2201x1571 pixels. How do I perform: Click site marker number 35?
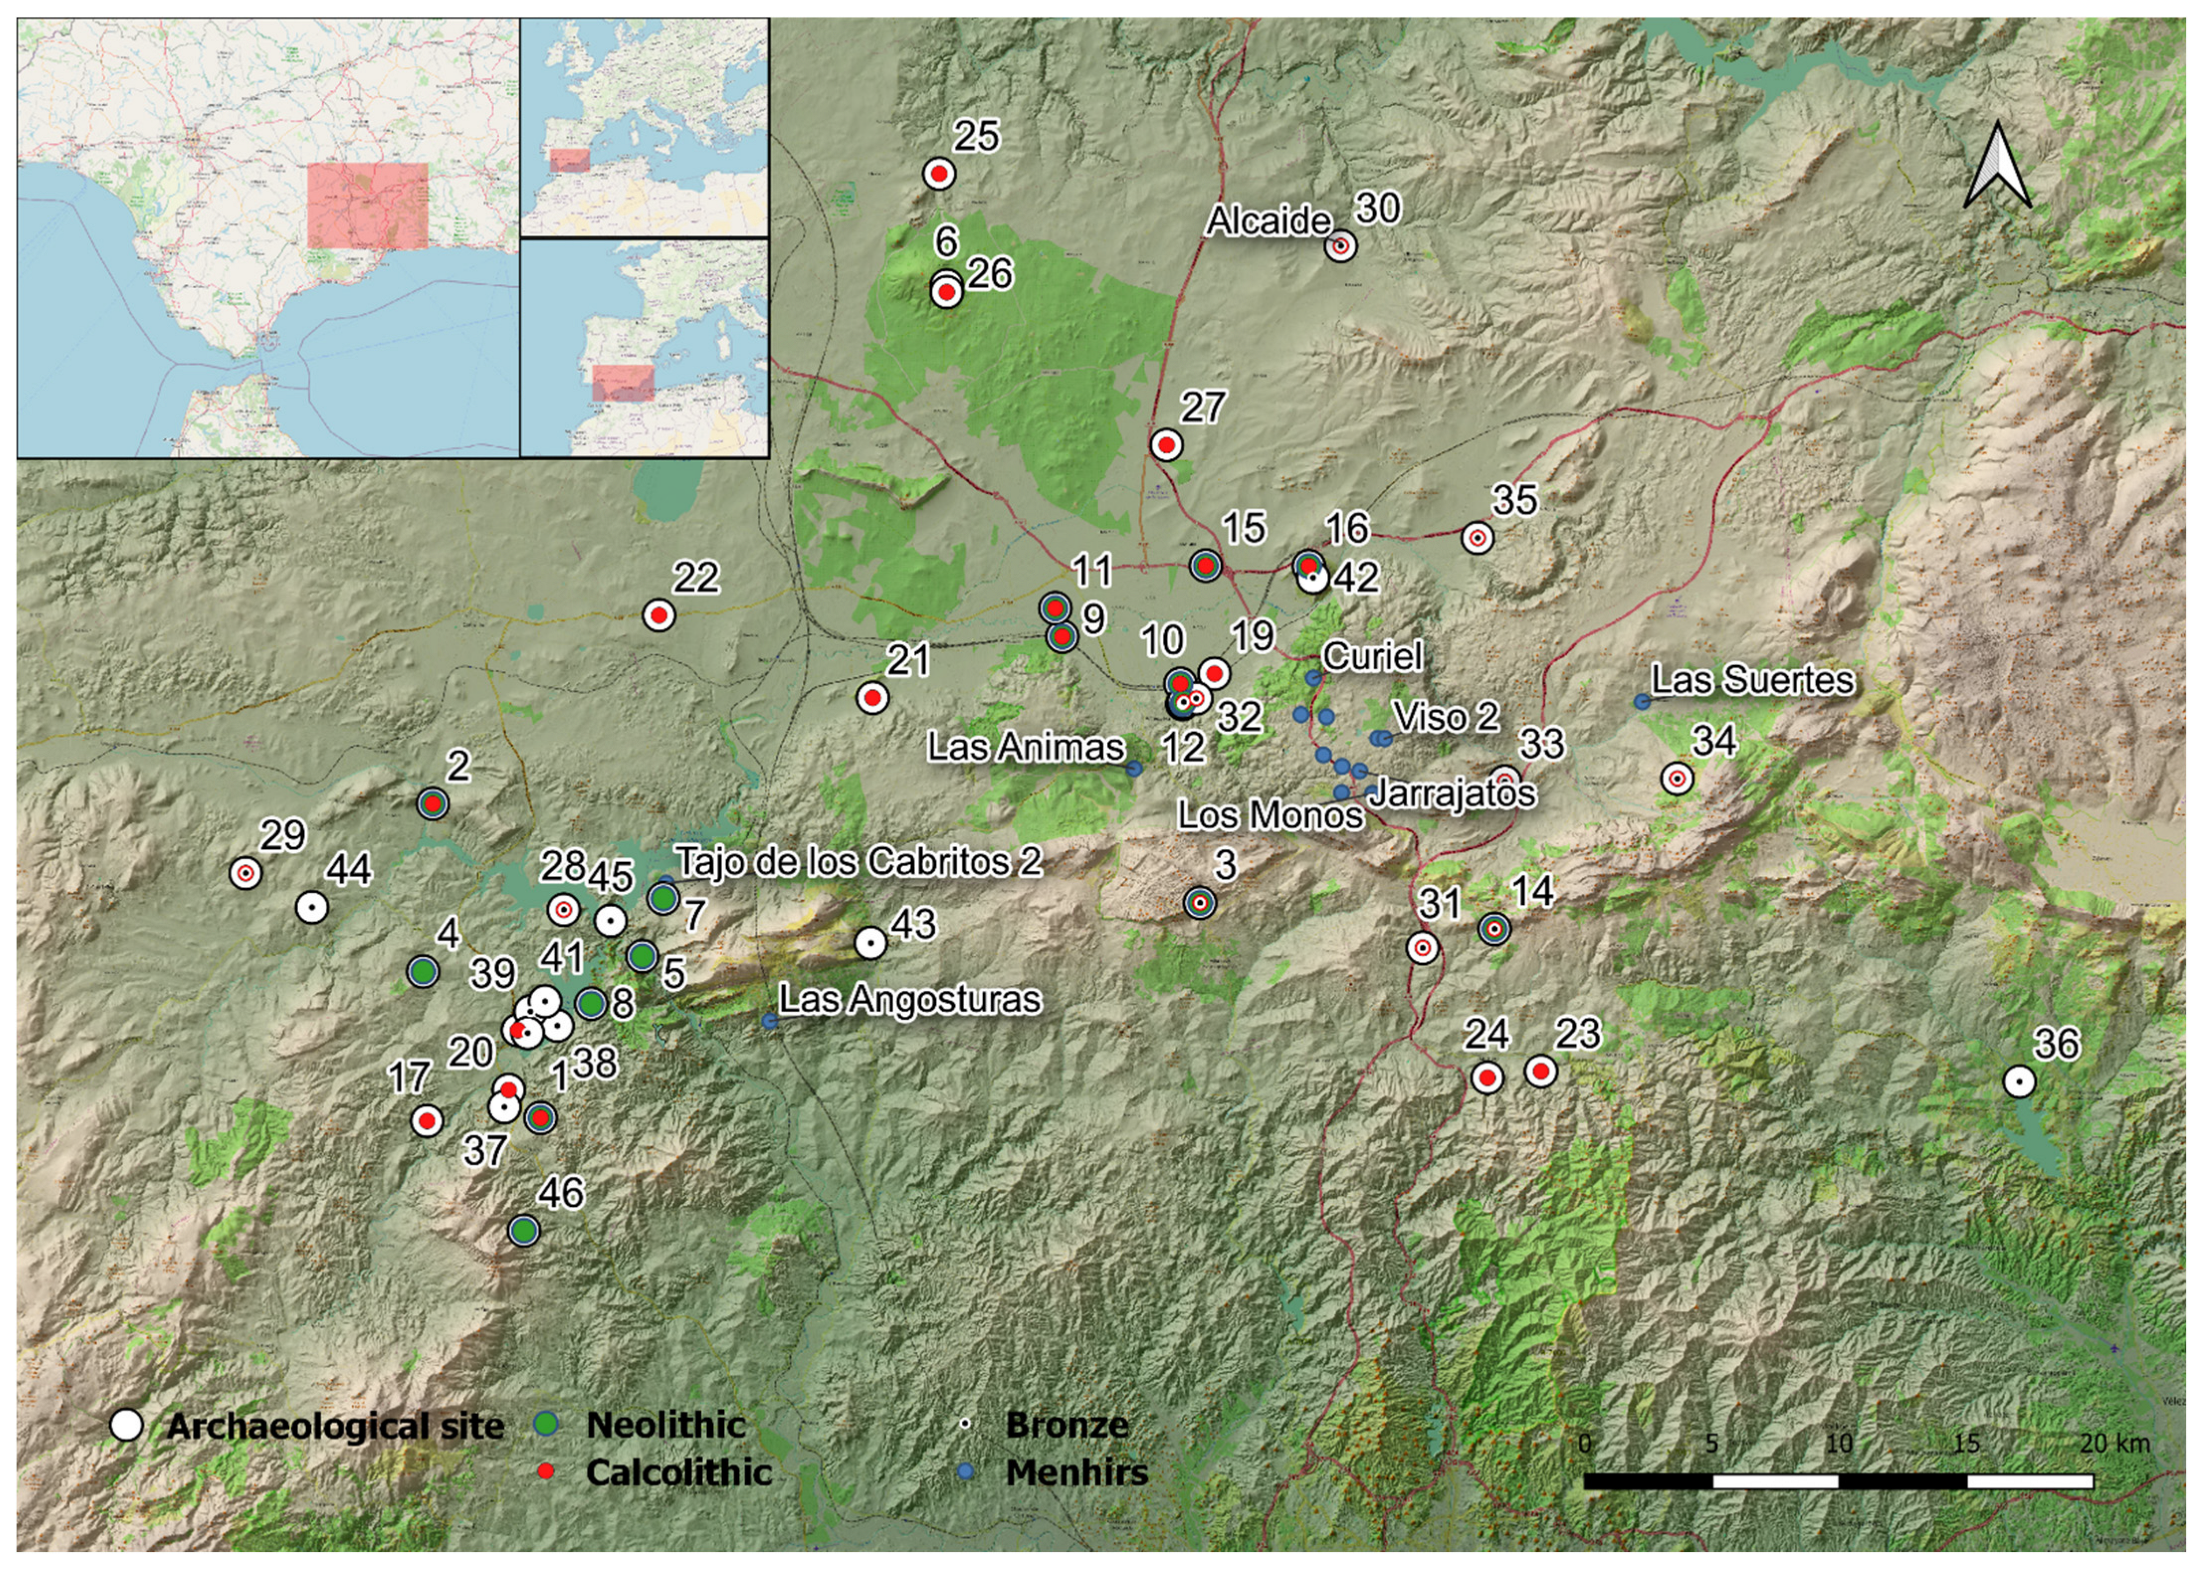pyautogui.click(x=1477, y=538)
